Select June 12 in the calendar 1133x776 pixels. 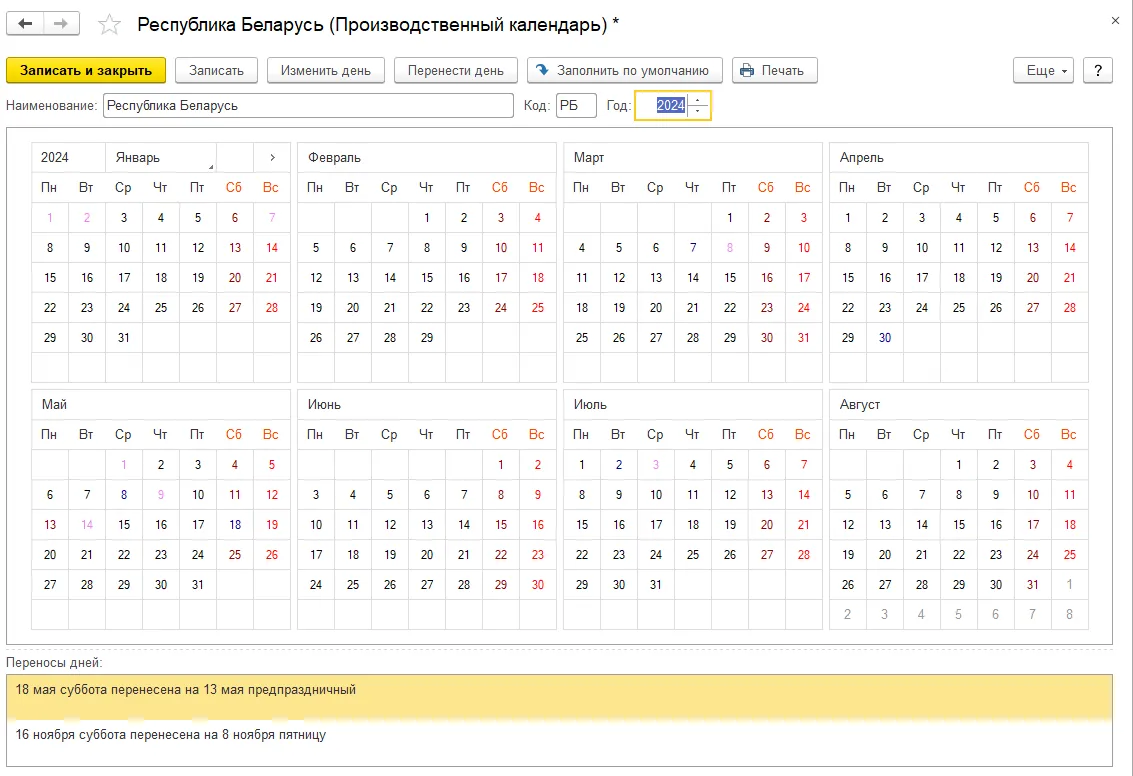tap(390, 525)
